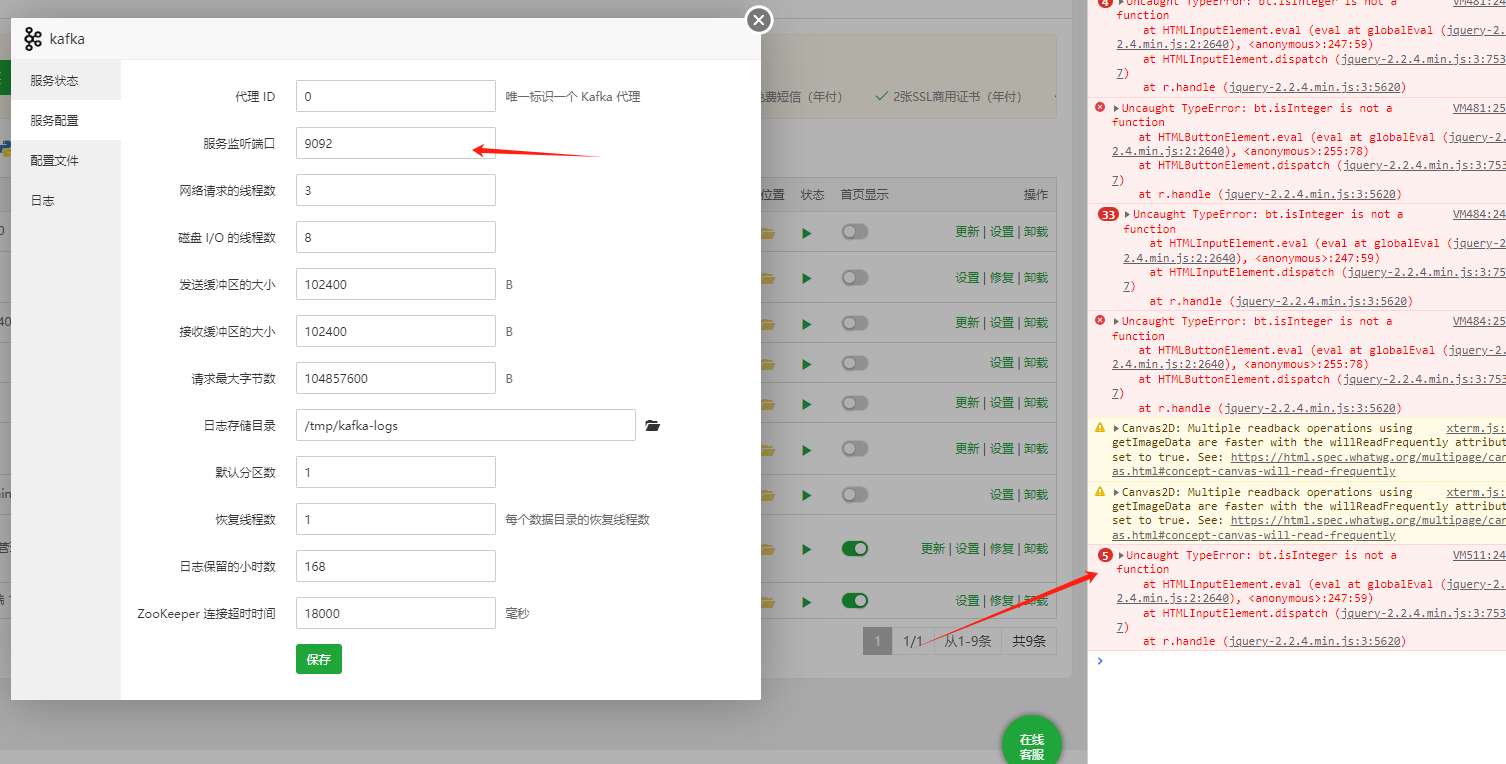Viewport: 1506px width, 764px height.
Task: Open folder location icon in first table row
Action: 767,233
